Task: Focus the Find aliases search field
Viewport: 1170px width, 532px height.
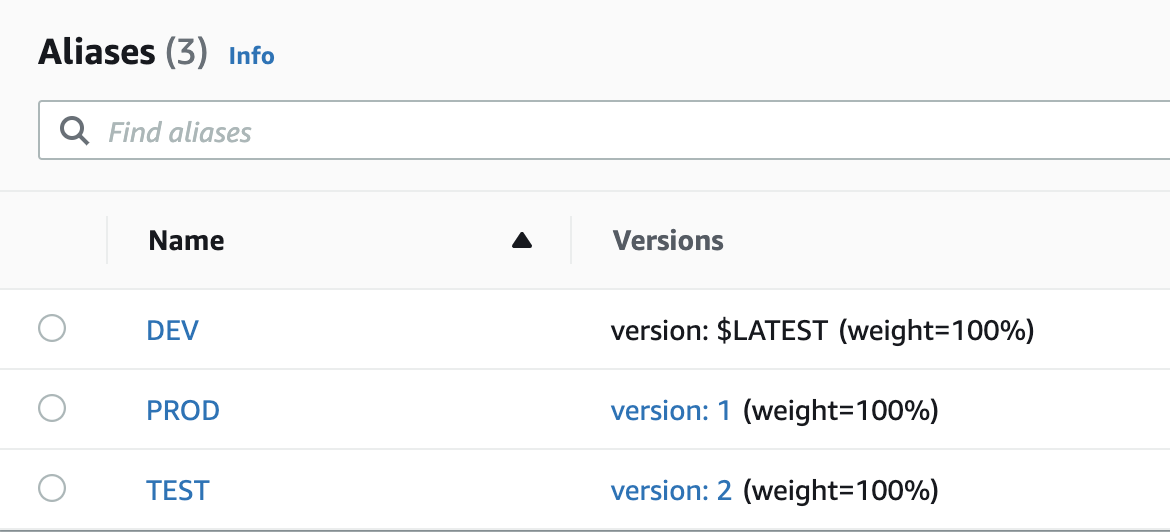Action: pos(604,131)
